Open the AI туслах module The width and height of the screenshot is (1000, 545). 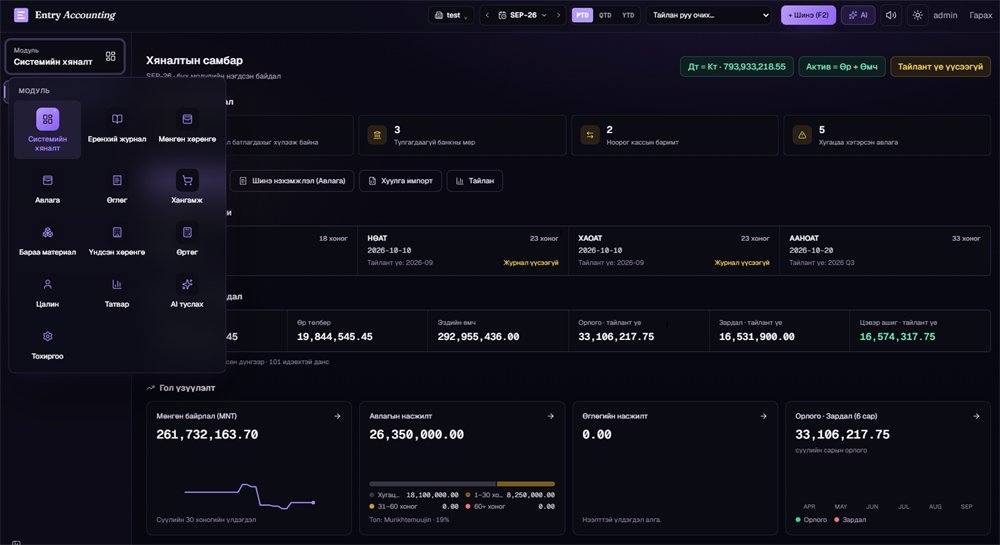click(x=187, y=293)
